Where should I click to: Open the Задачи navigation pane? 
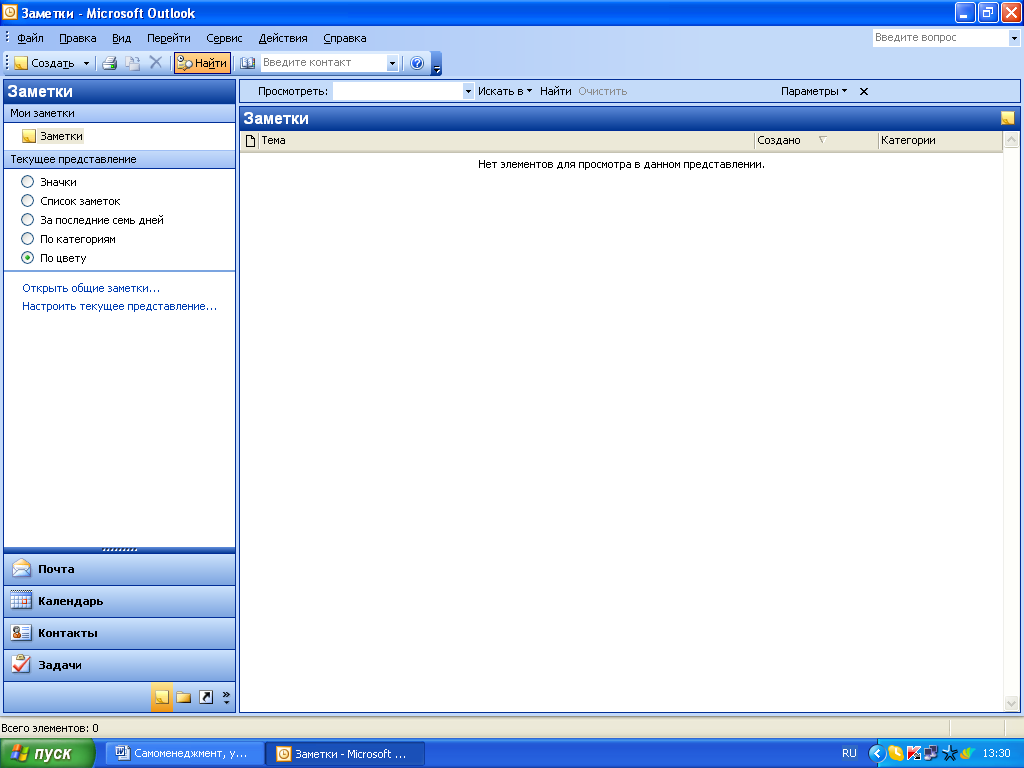coord(120,665)
